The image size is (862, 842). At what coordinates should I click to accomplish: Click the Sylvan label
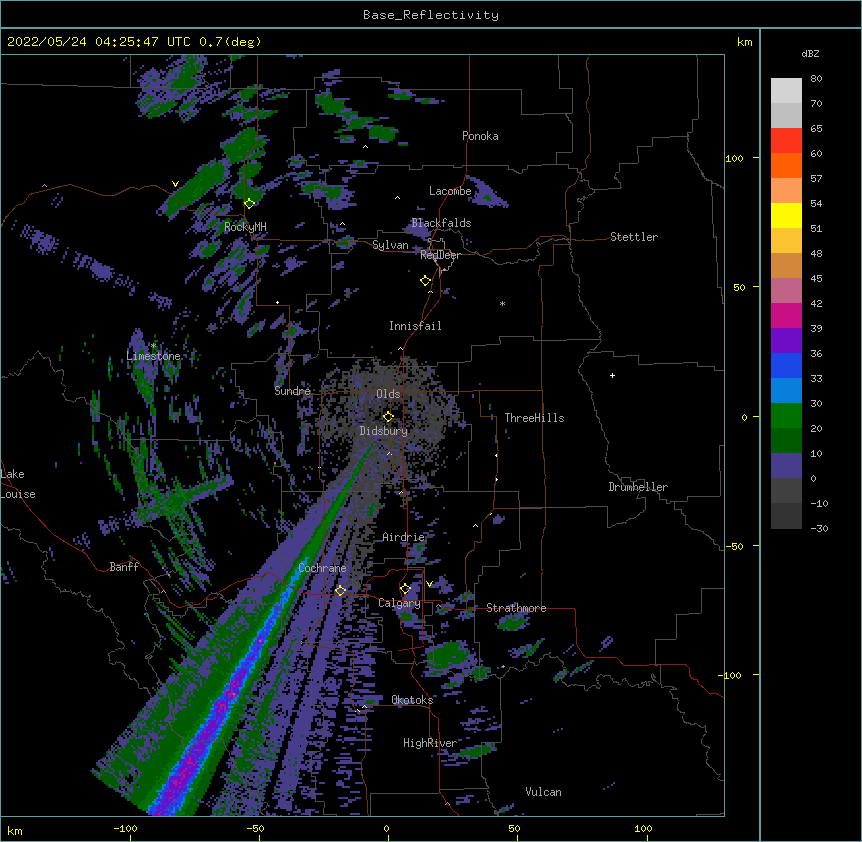point(390,245)
